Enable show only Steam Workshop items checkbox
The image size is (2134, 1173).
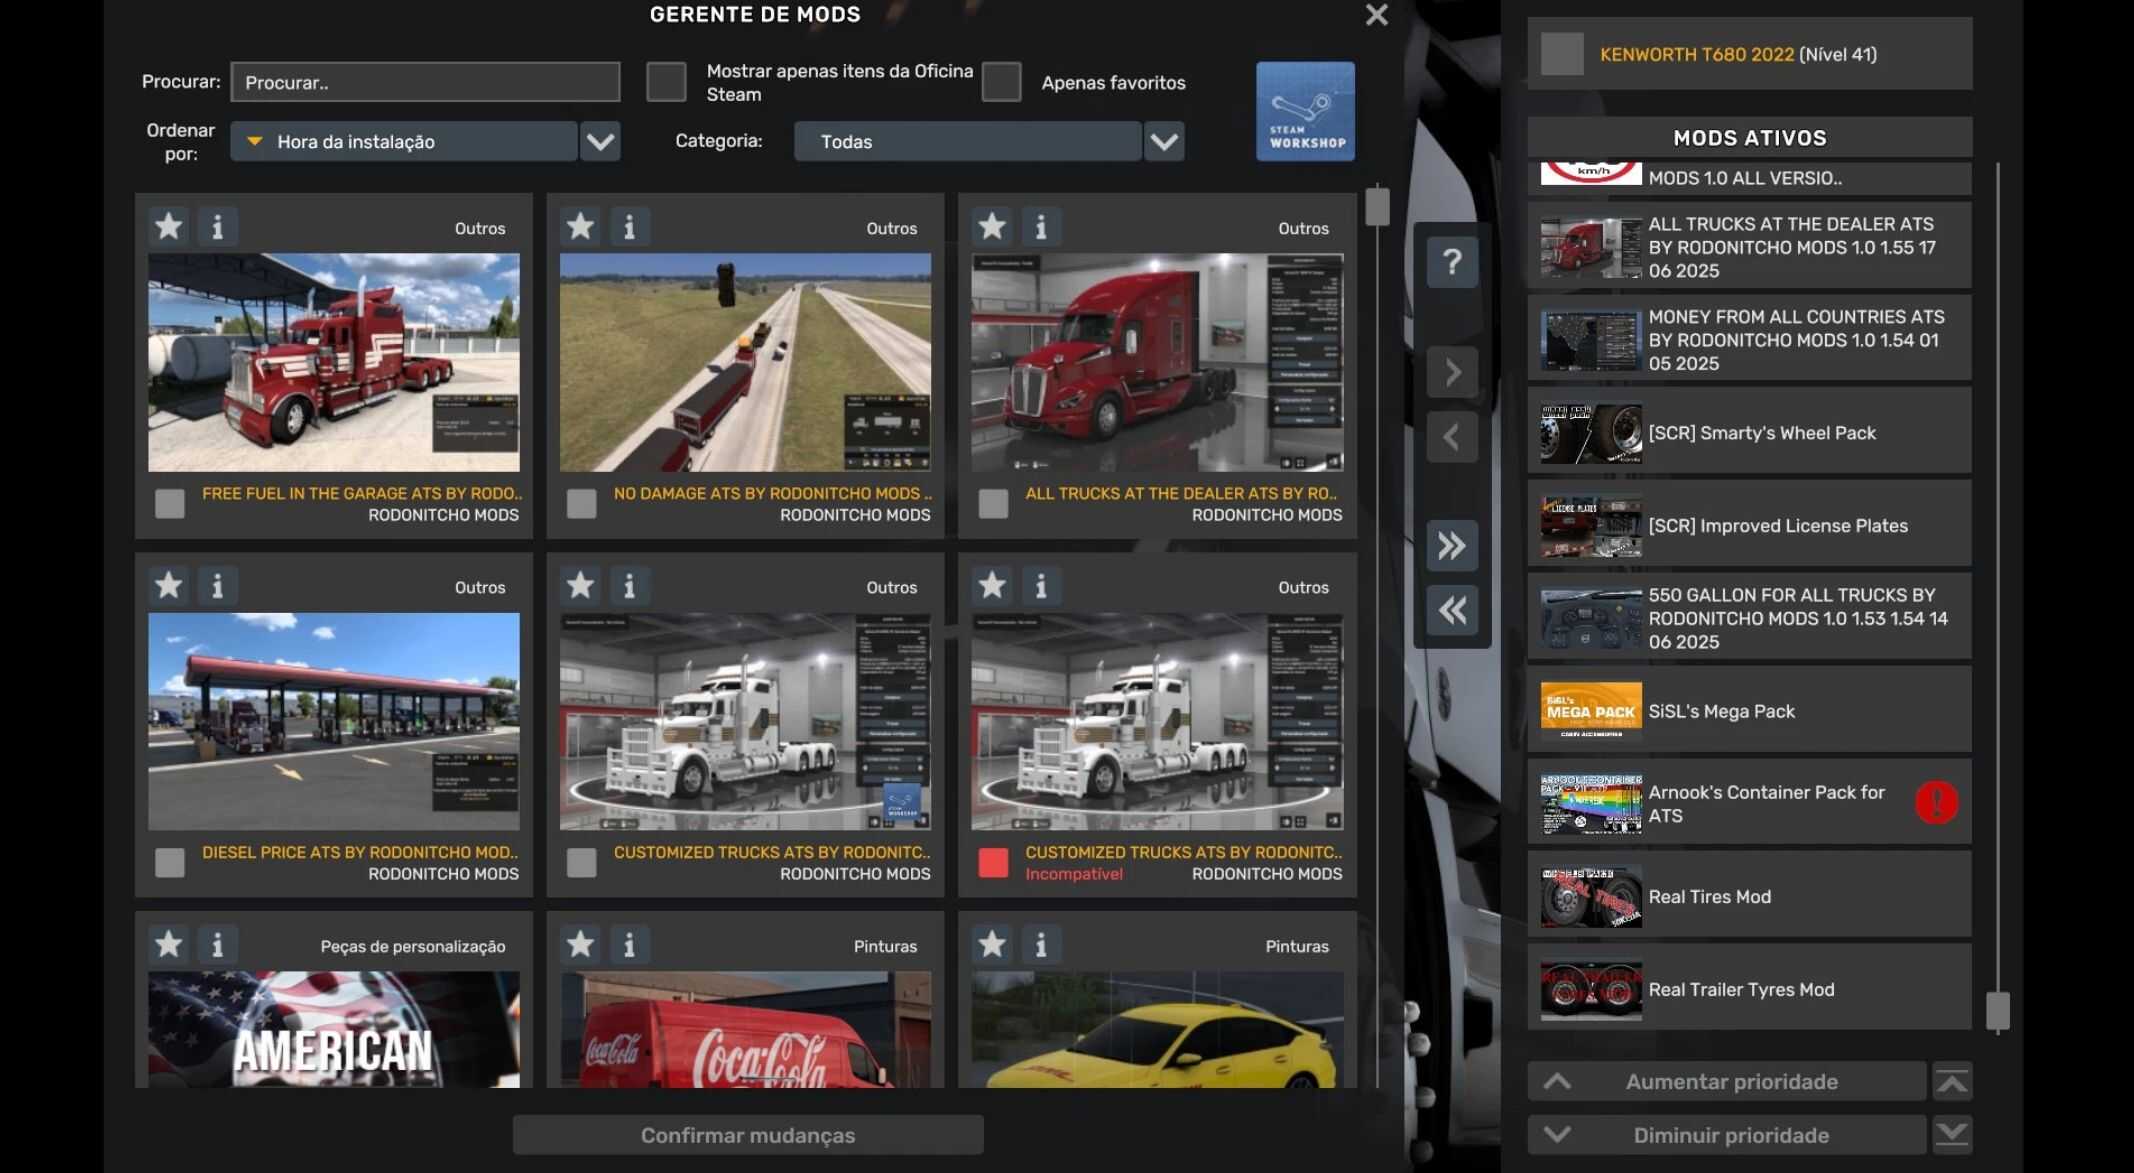[x=666, y=82]
